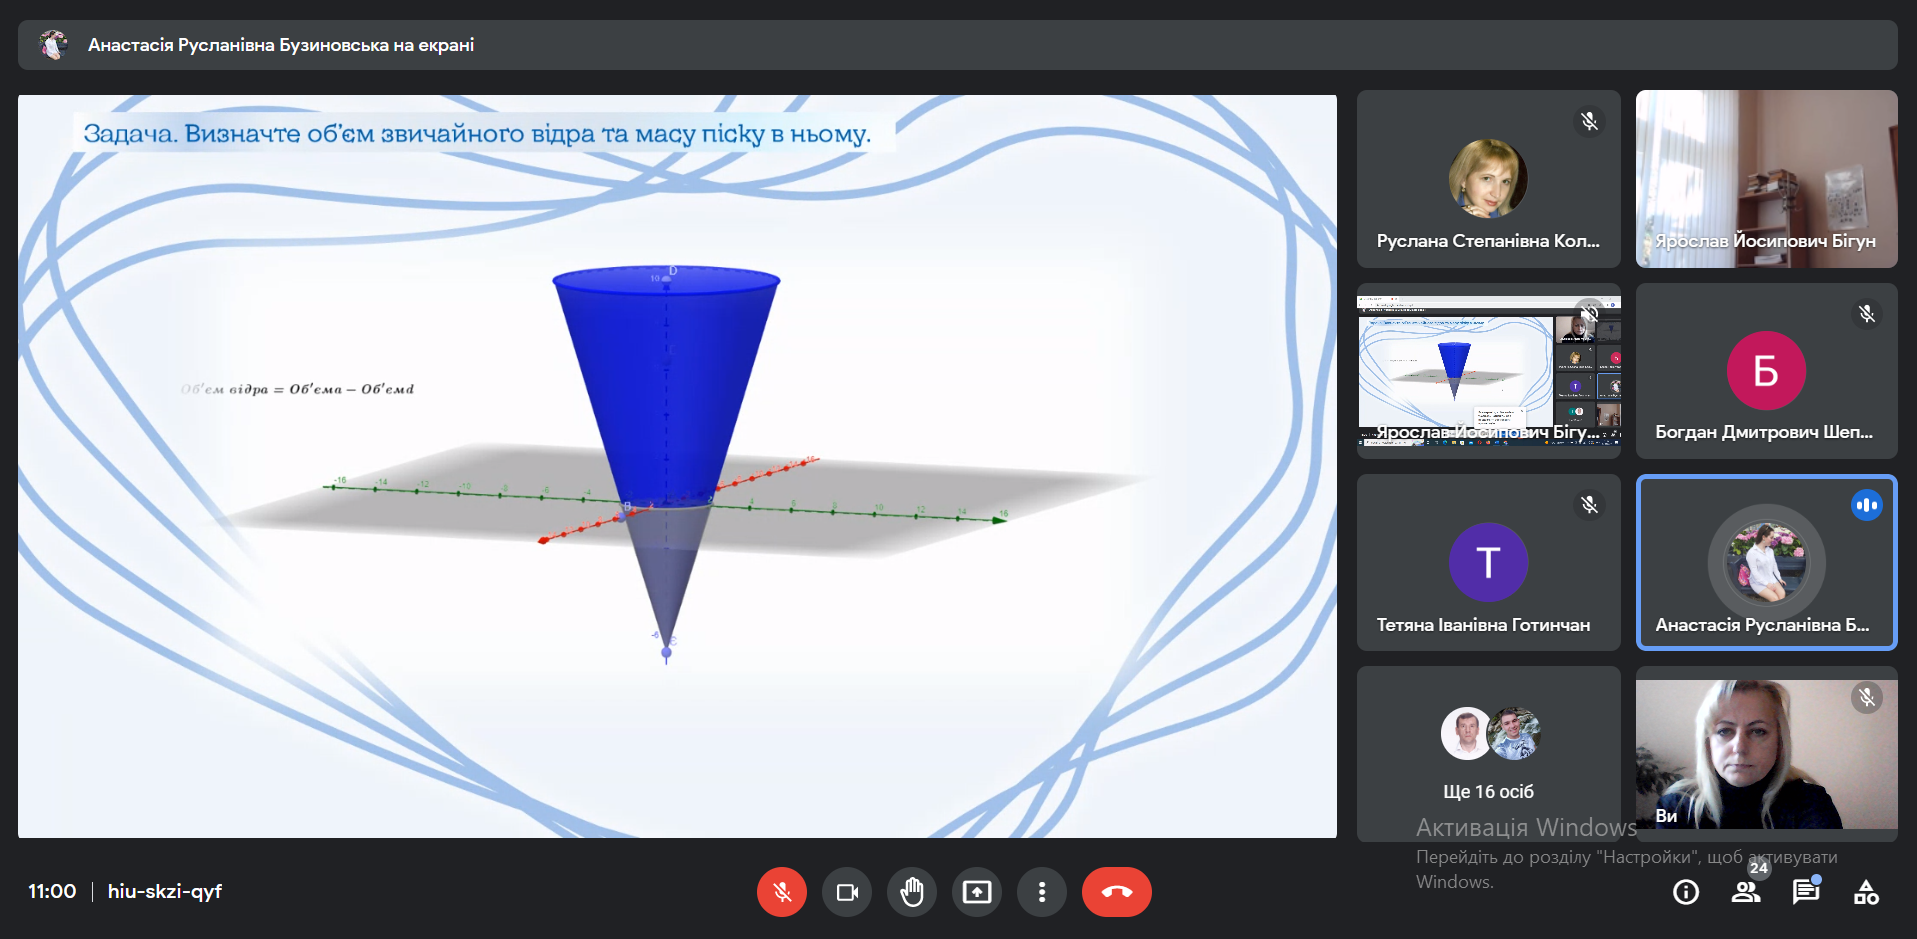This screenshot has width=1917, height=939.
Task: Open the 'Ще 16 осіб' tile
Action: pos(1488,754)
